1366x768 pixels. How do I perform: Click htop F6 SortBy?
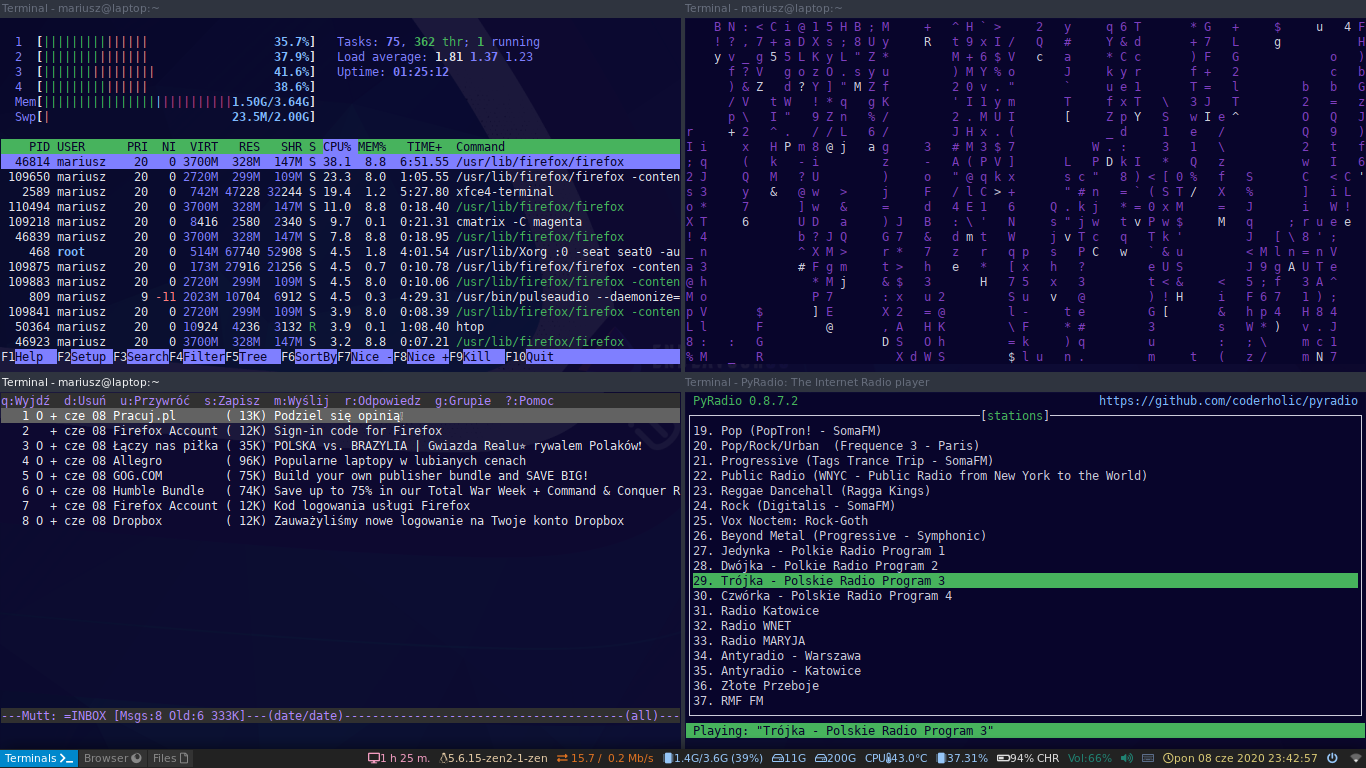point(309,357)
